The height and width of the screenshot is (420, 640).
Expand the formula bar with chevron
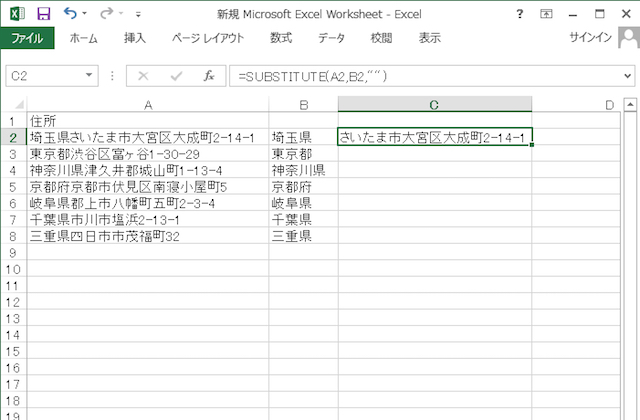(628, 76)
